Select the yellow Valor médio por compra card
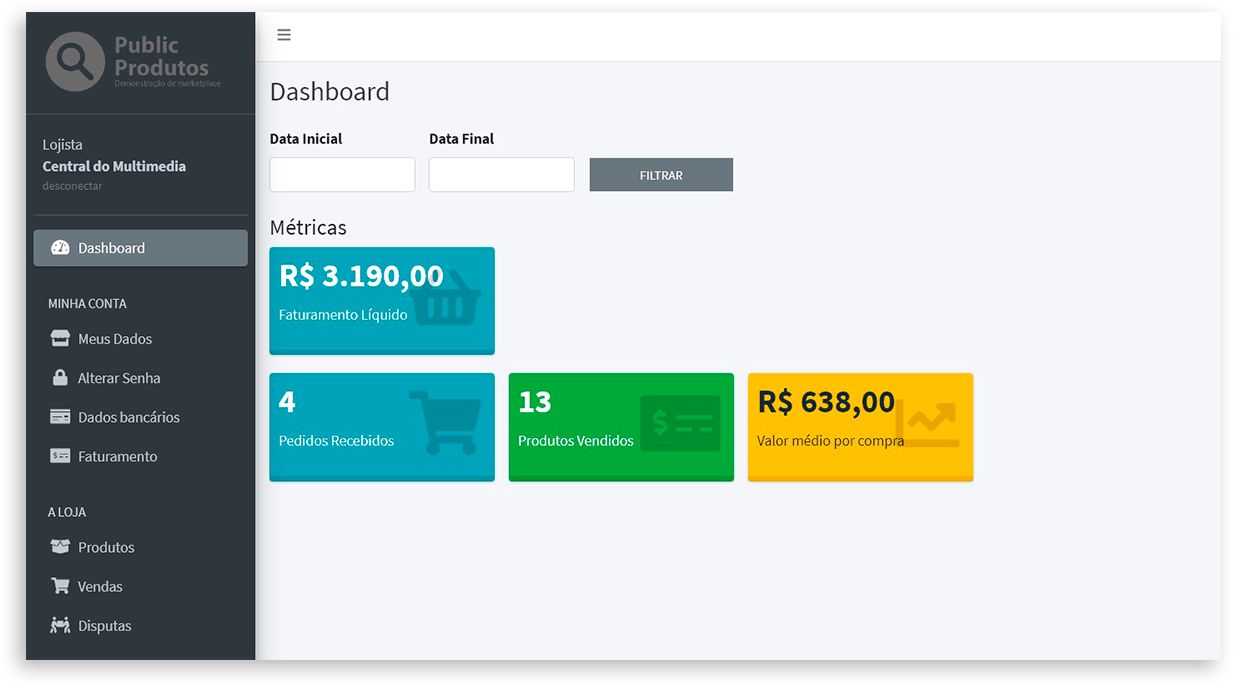1233x686 pixels. tap(861, 427)
